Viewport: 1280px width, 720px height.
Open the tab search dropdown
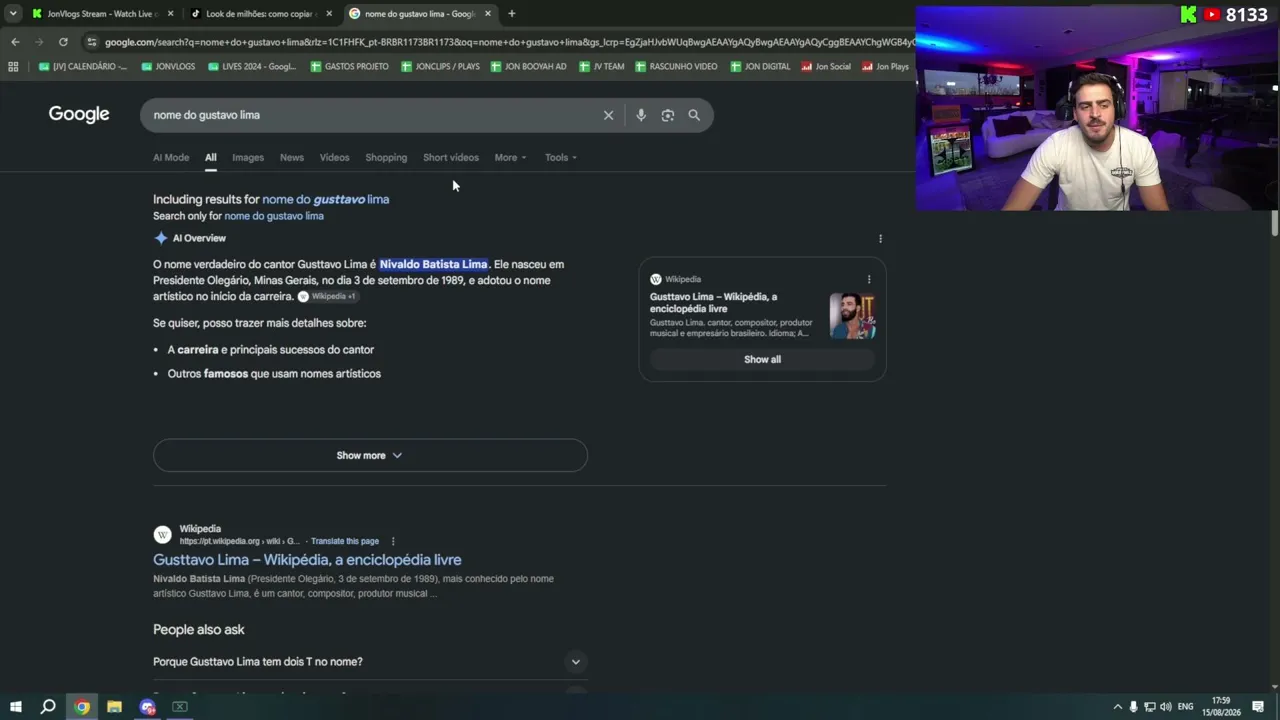click(13, 14)
